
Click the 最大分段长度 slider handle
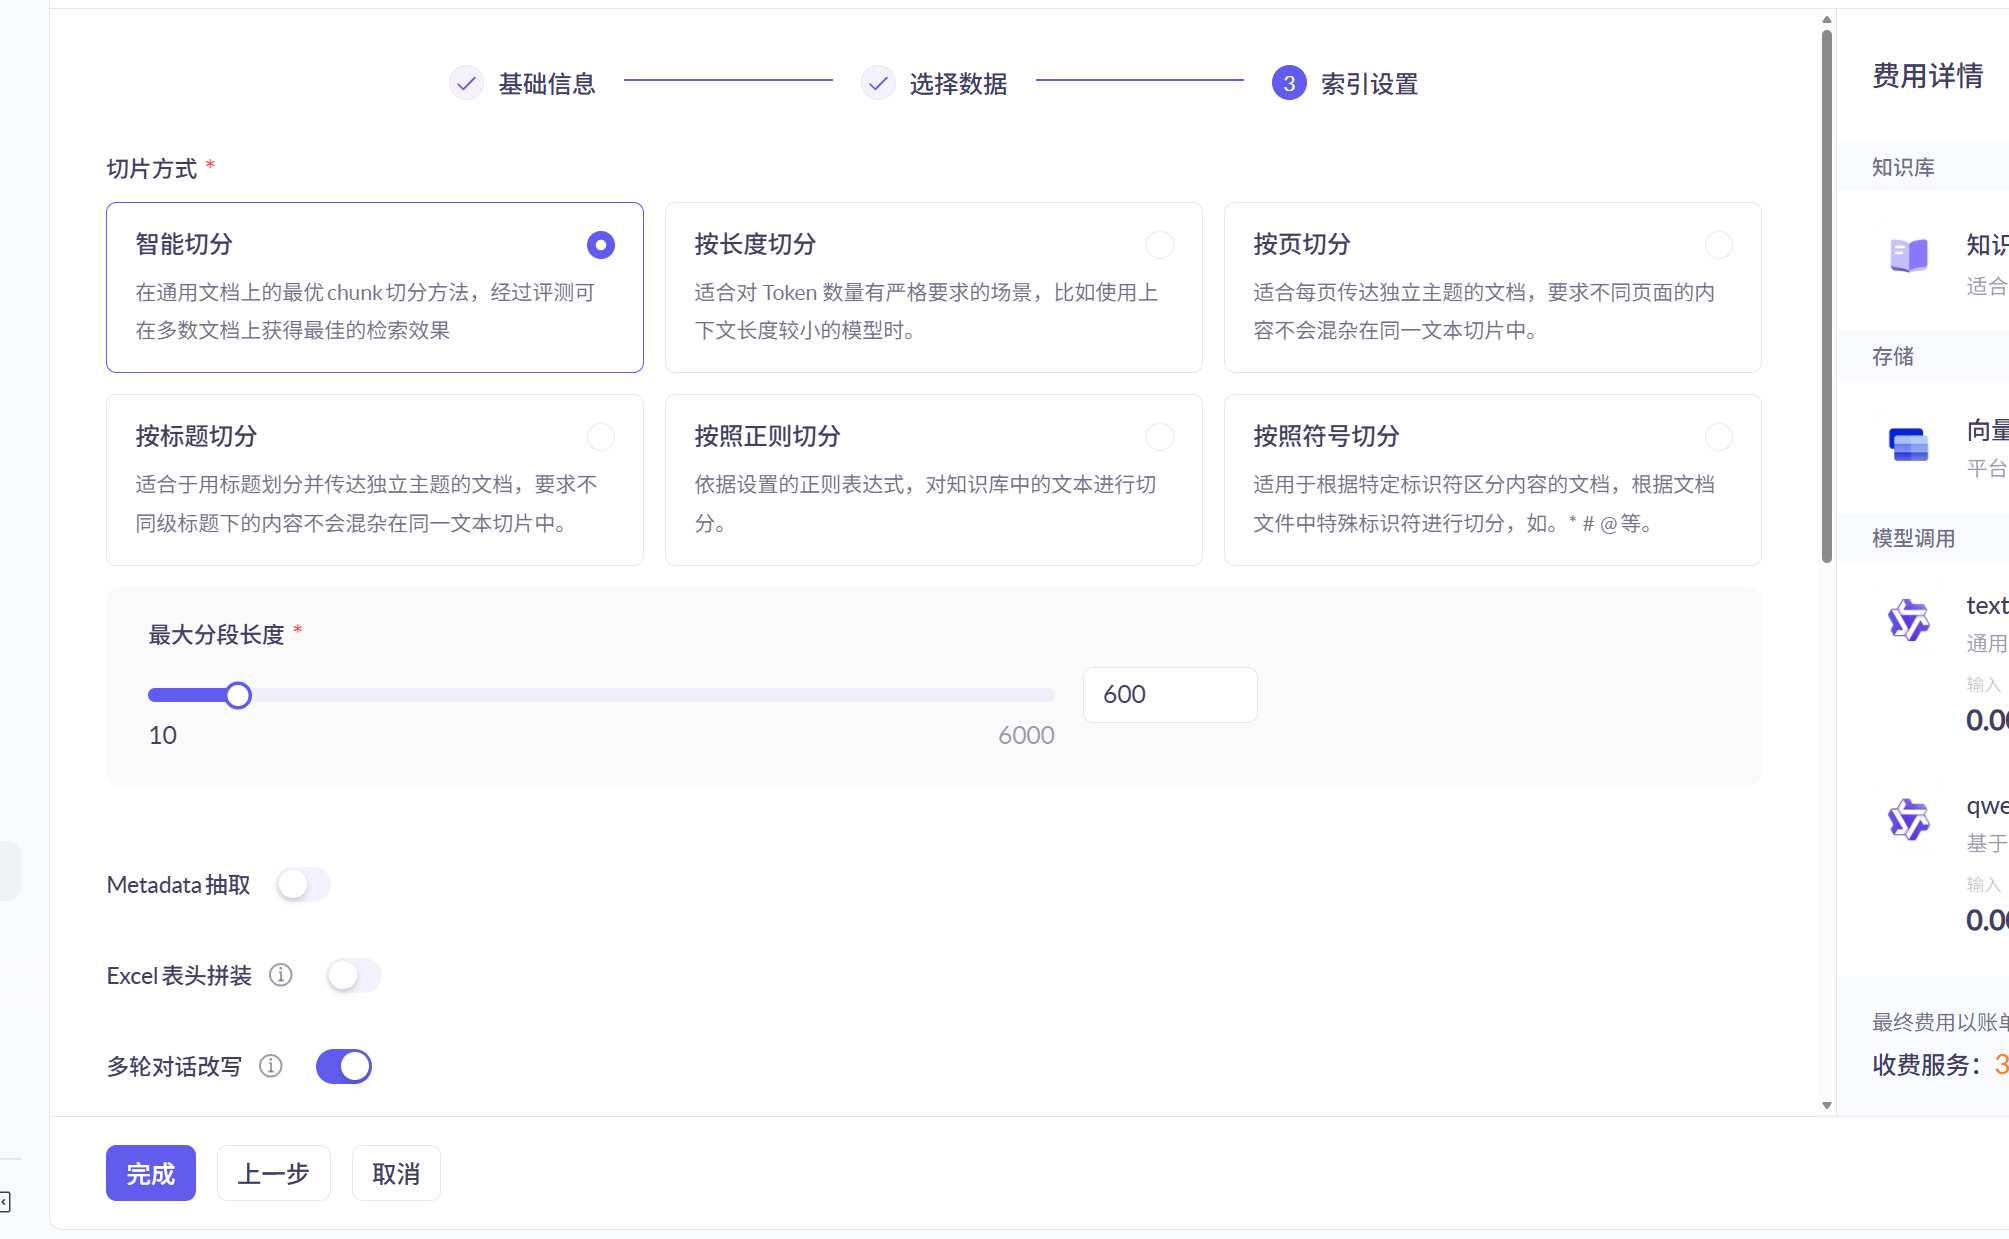(x=238, y=695)
